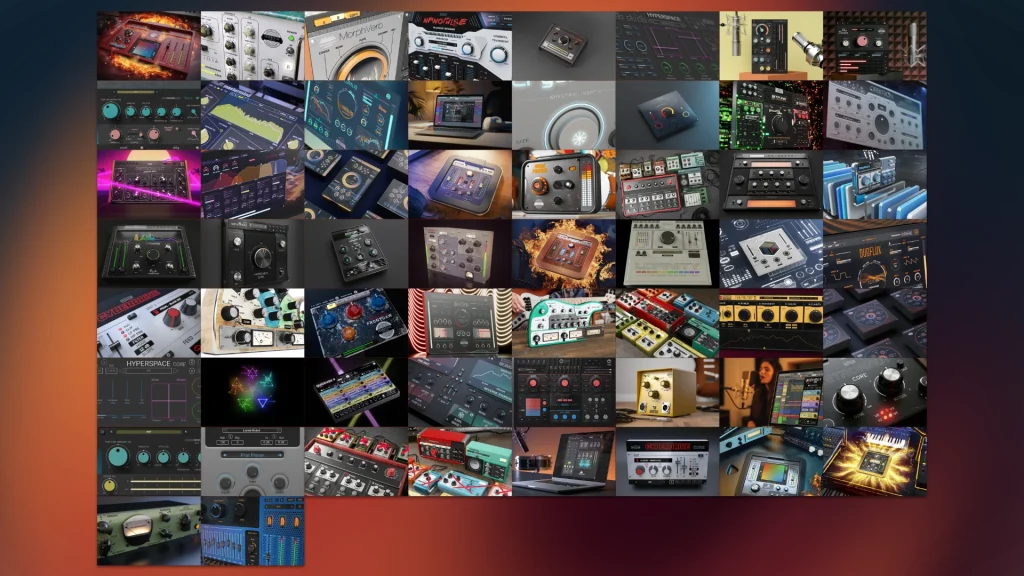
Task: Select red pedalboard with mint pedals on dark floor
Action: pos(667,184)
